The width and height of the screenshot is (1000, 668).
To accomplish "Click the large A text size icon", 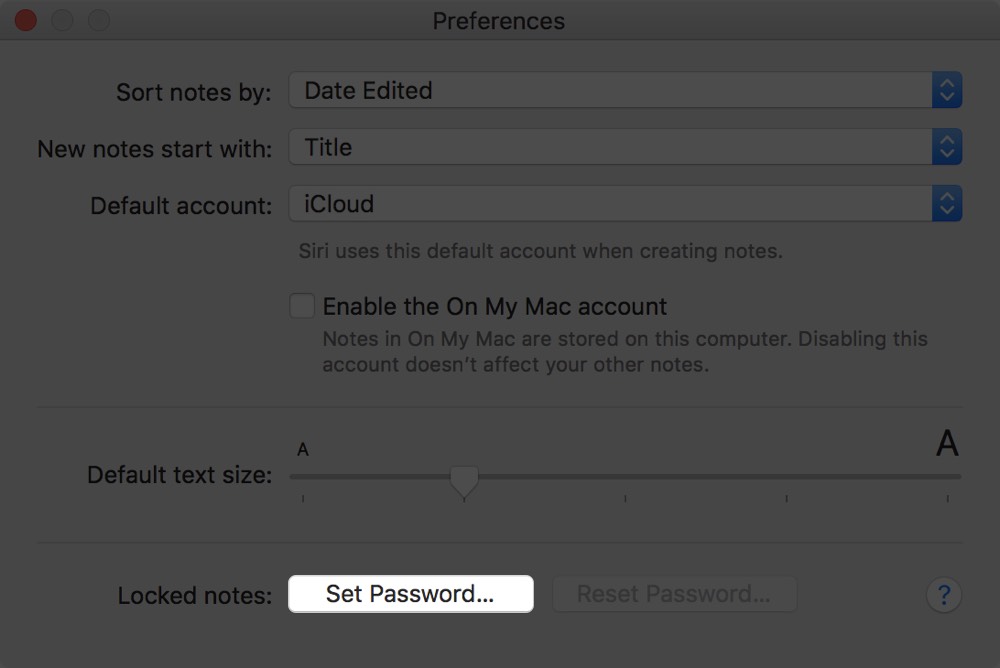I will pyautogui.click(x=946, y=442).
